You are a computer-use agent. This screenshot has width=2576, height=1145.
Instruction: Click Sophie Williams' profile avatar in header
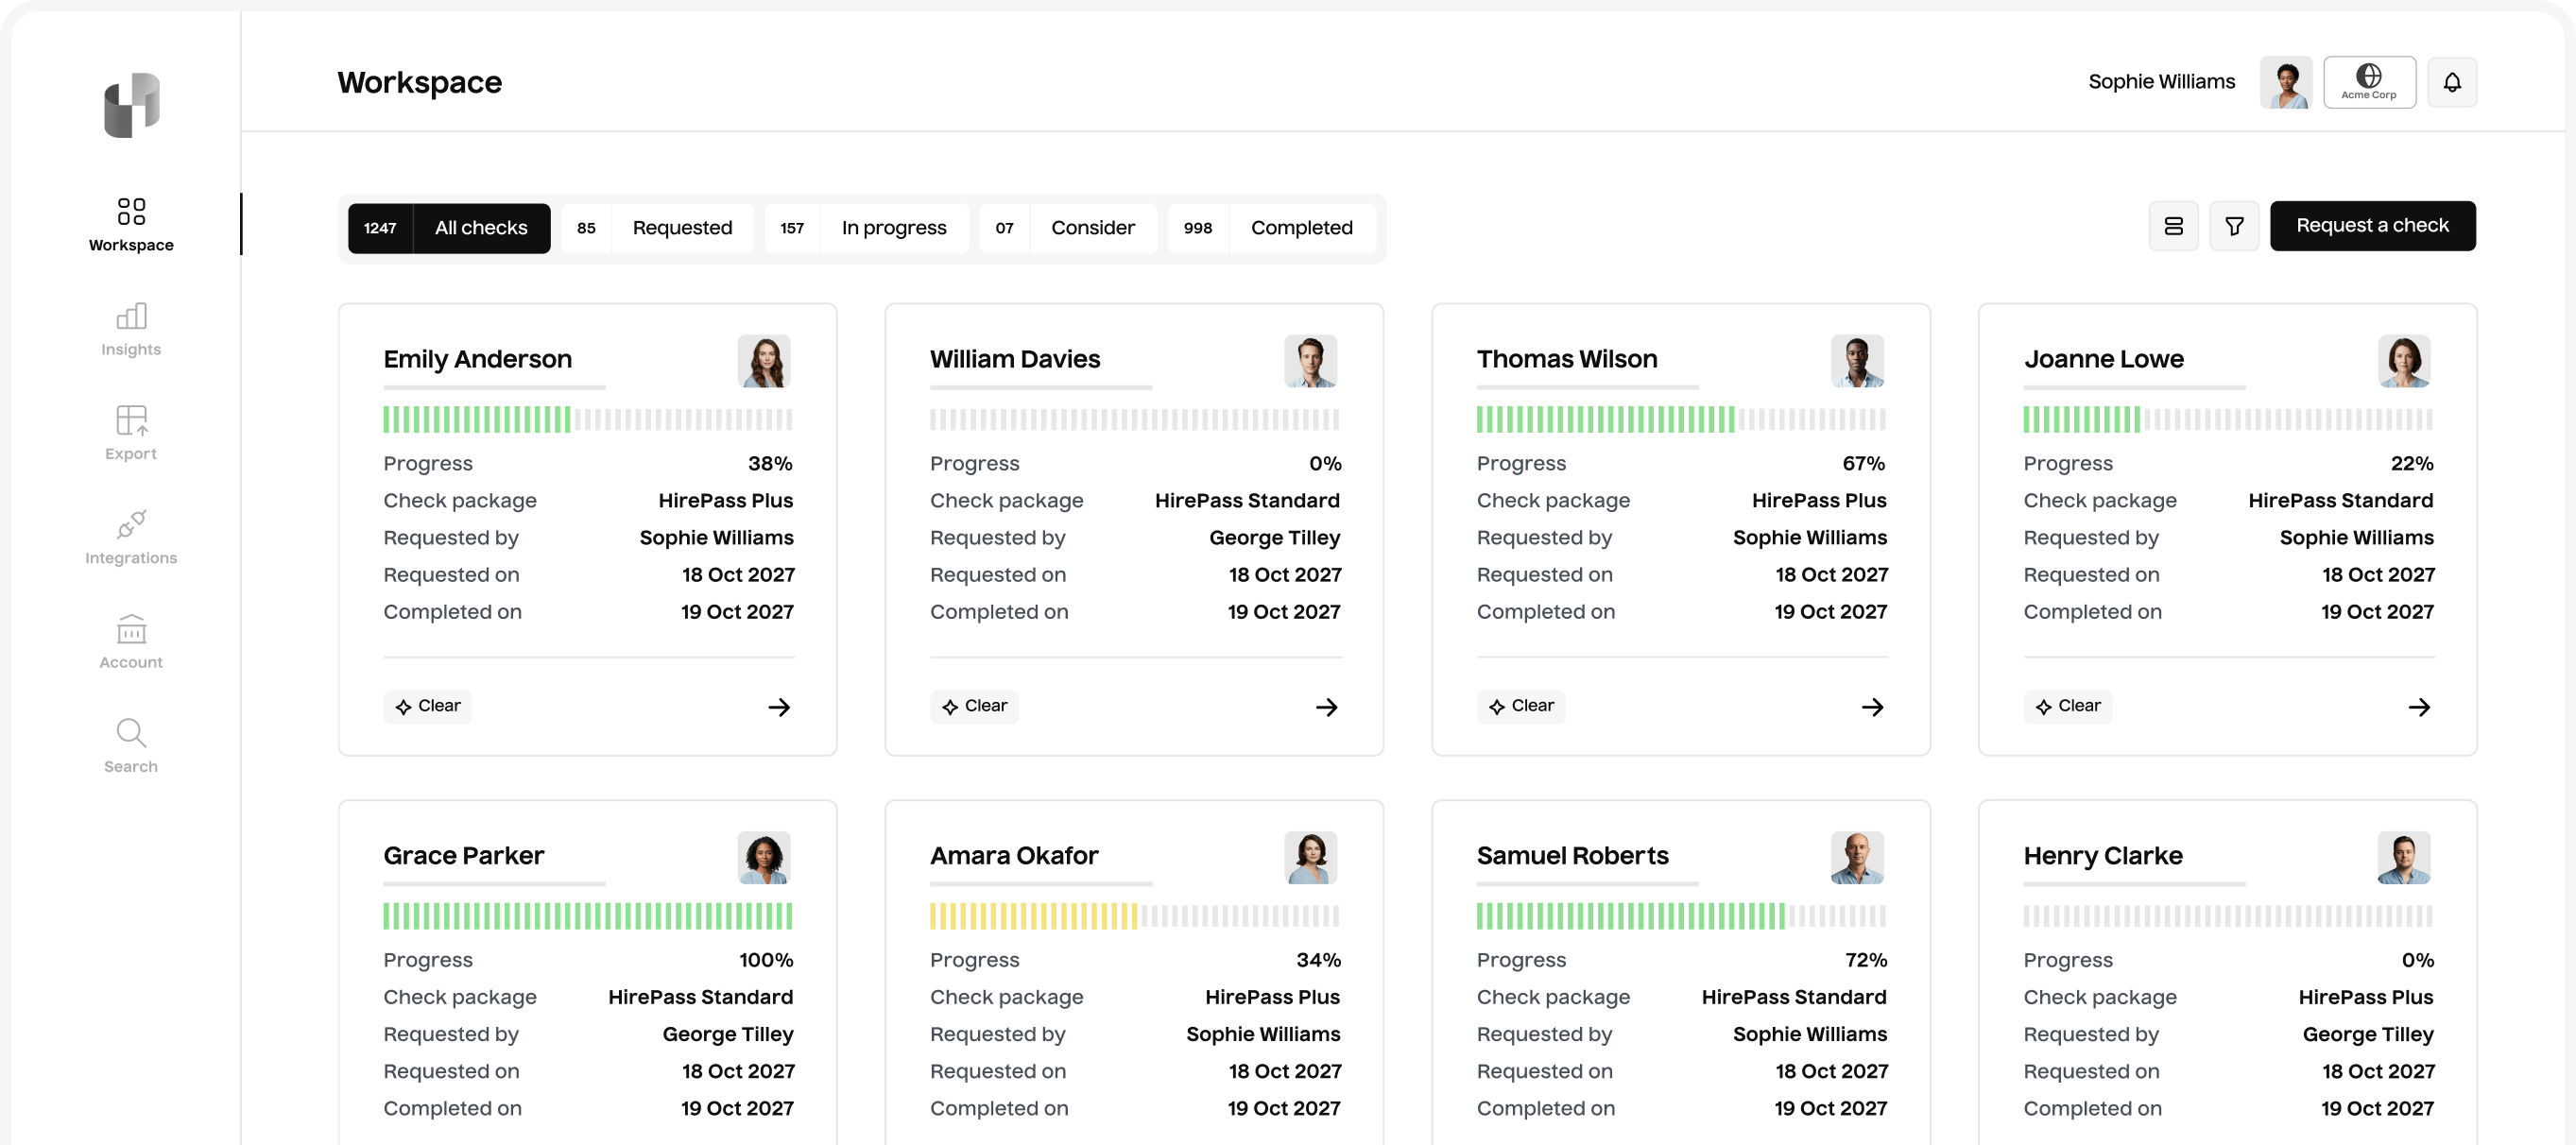click(2286, 82)
